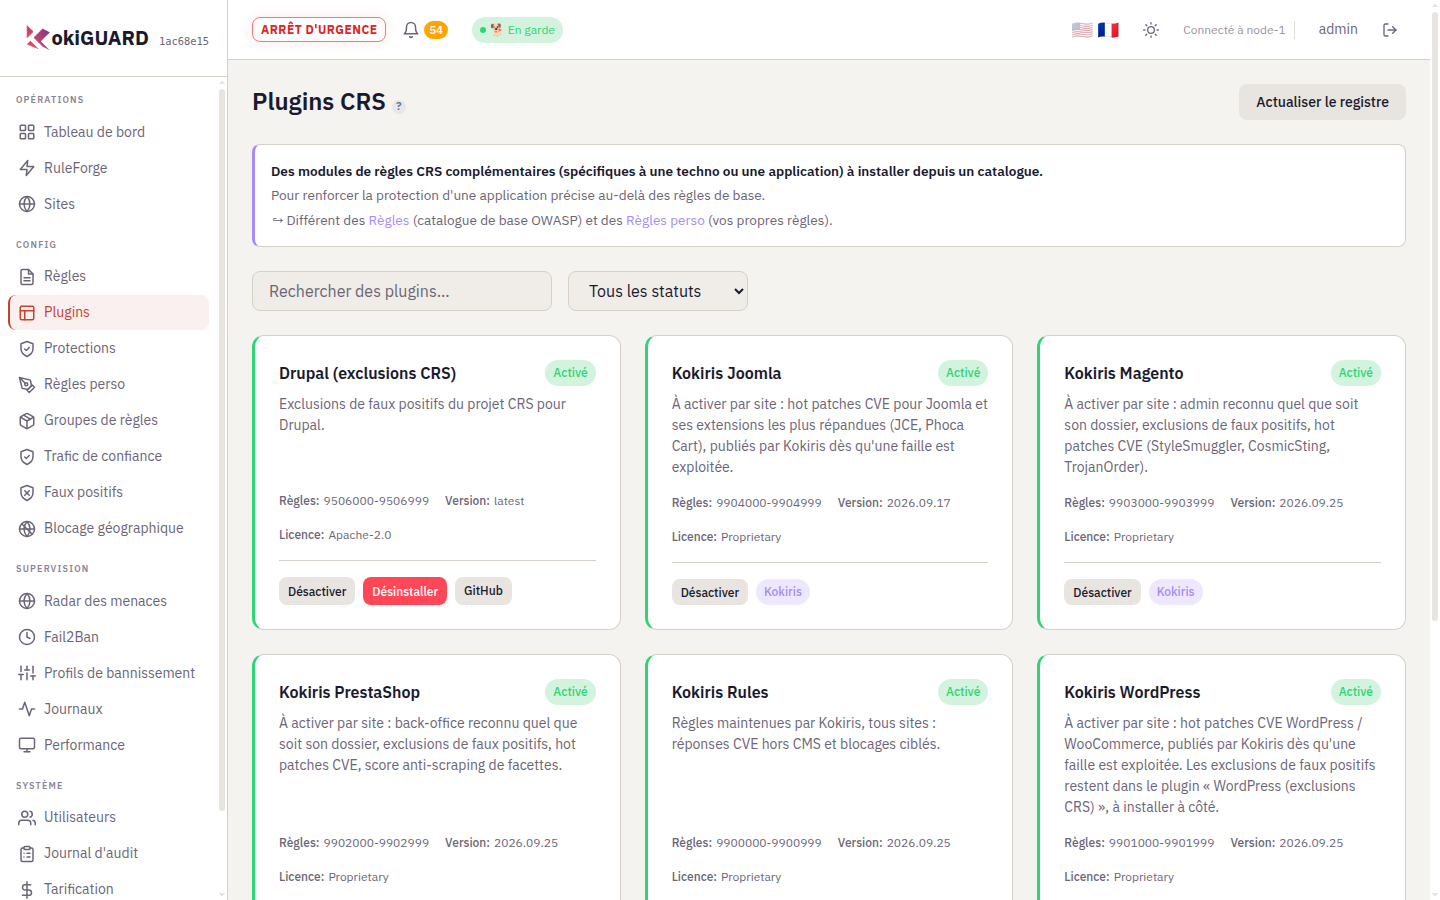
Task: Click the Sites globe icon
Action: point(27,204)
